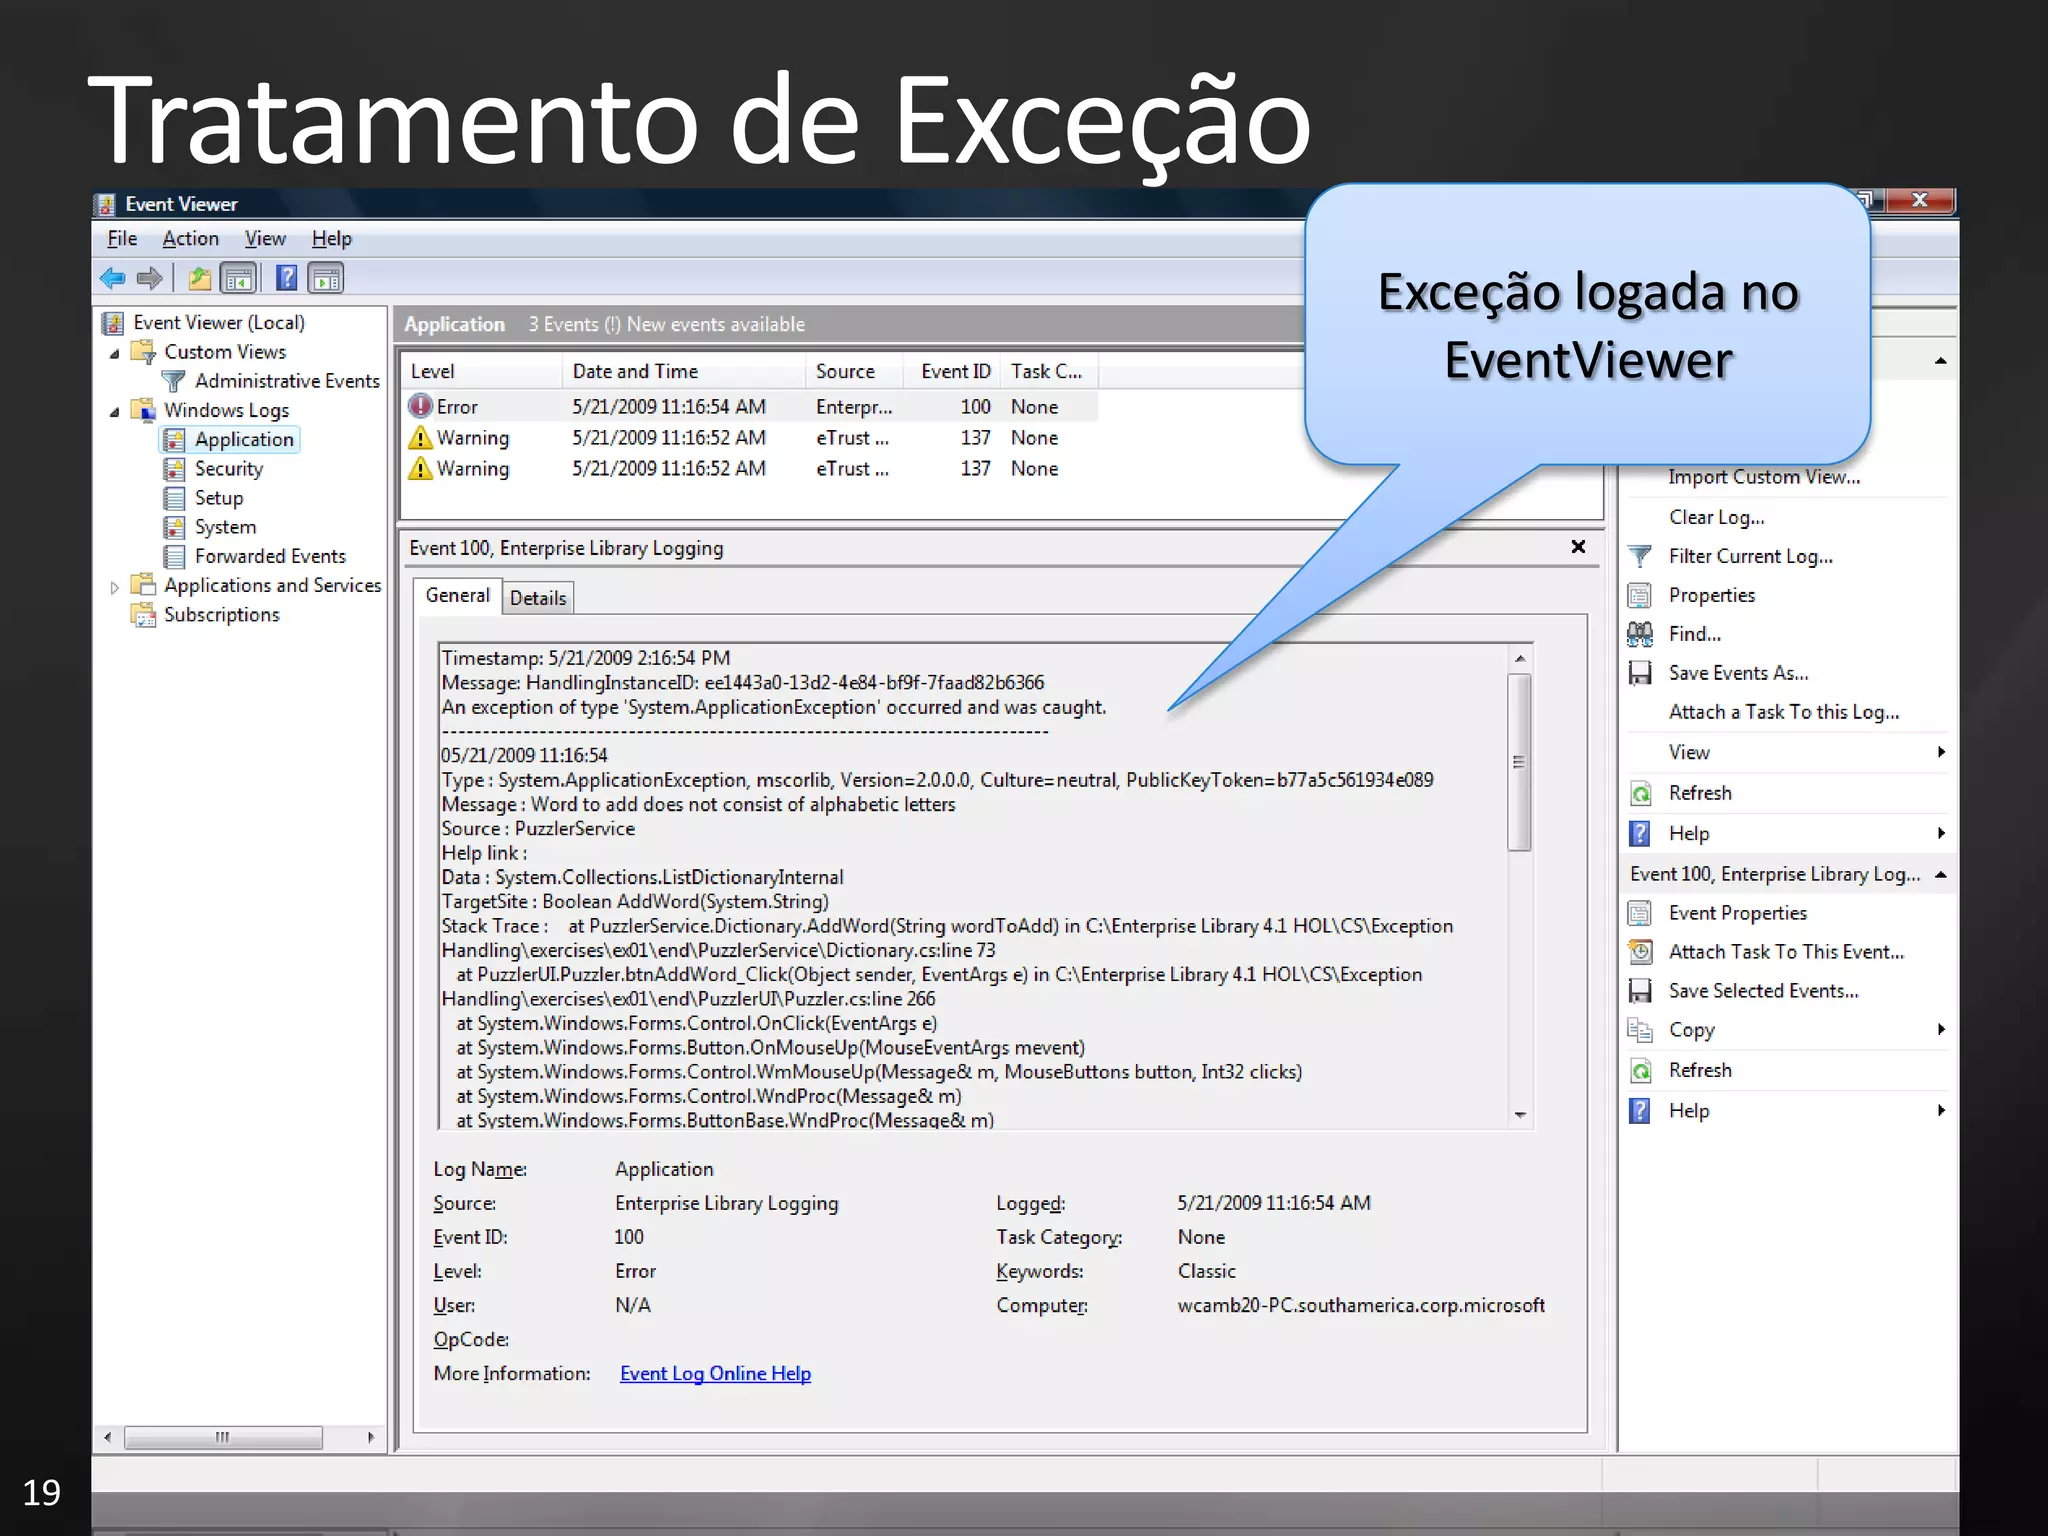Toggle the Show/Hide Console Tree toolbar icon
Screen dimensions: 2048x1536
[x=238, y=278]
